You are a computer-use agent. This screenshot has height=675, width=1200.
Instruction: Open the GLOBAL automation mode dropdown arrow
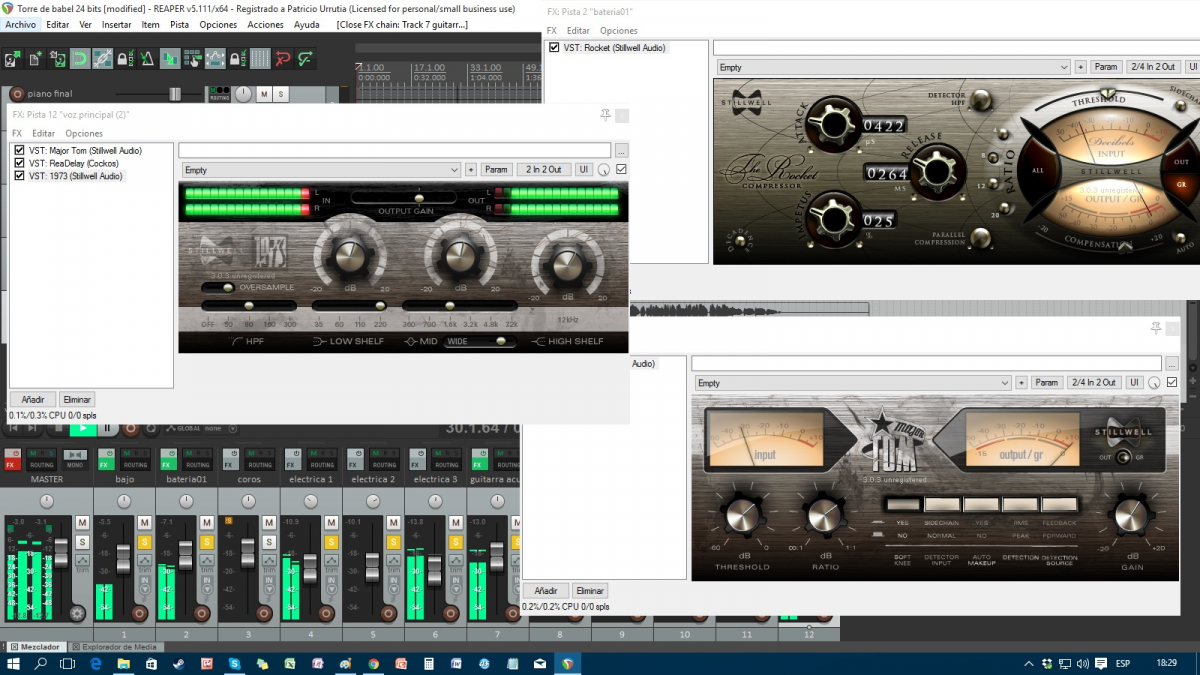[232, 428]
